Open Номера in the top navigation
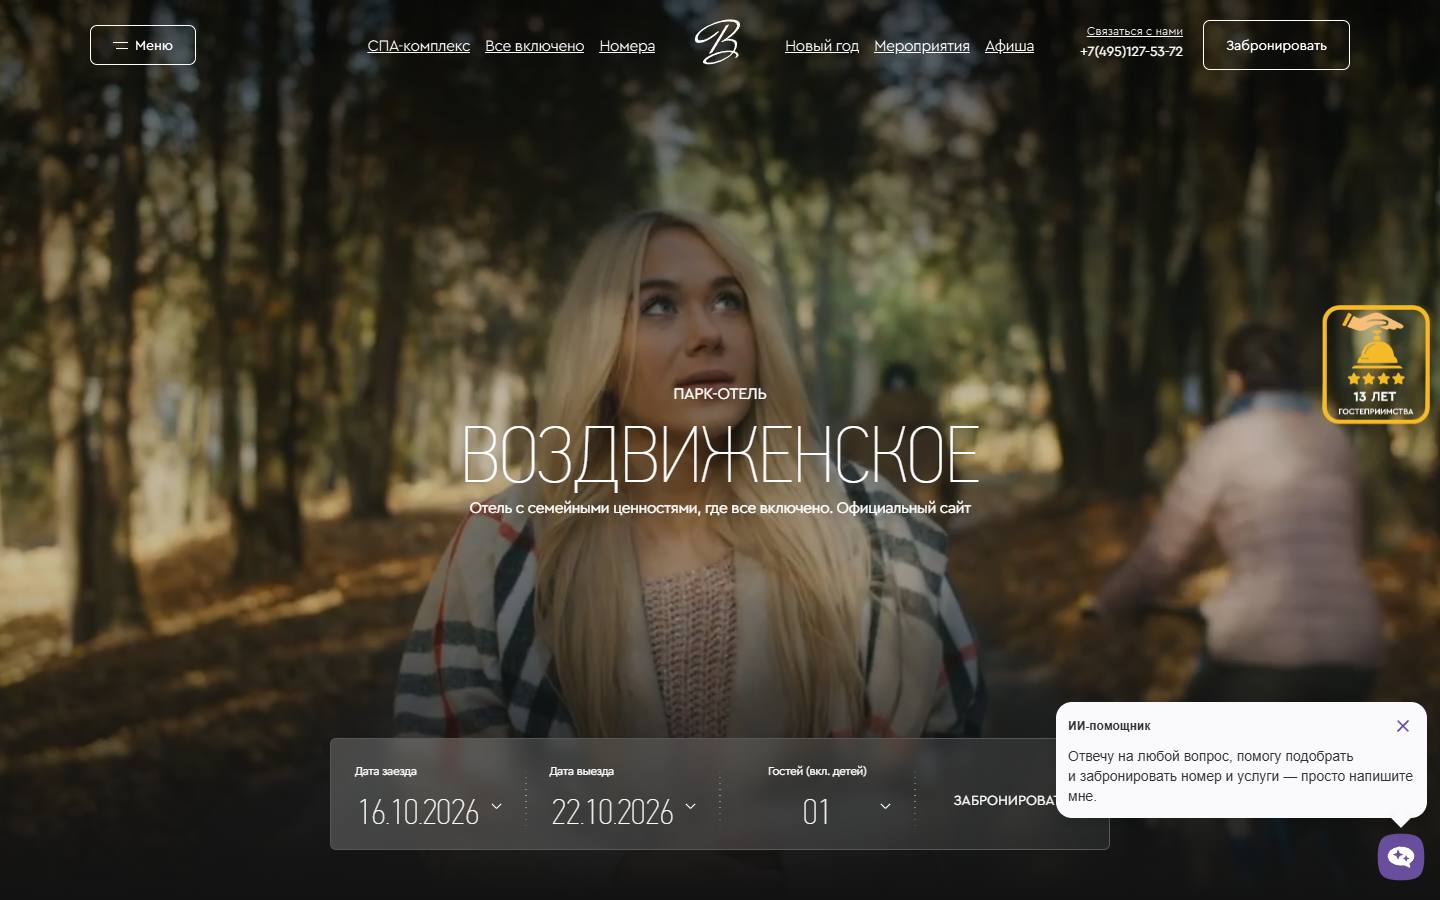Screen dimensions: 1440x900 (627, 46)
